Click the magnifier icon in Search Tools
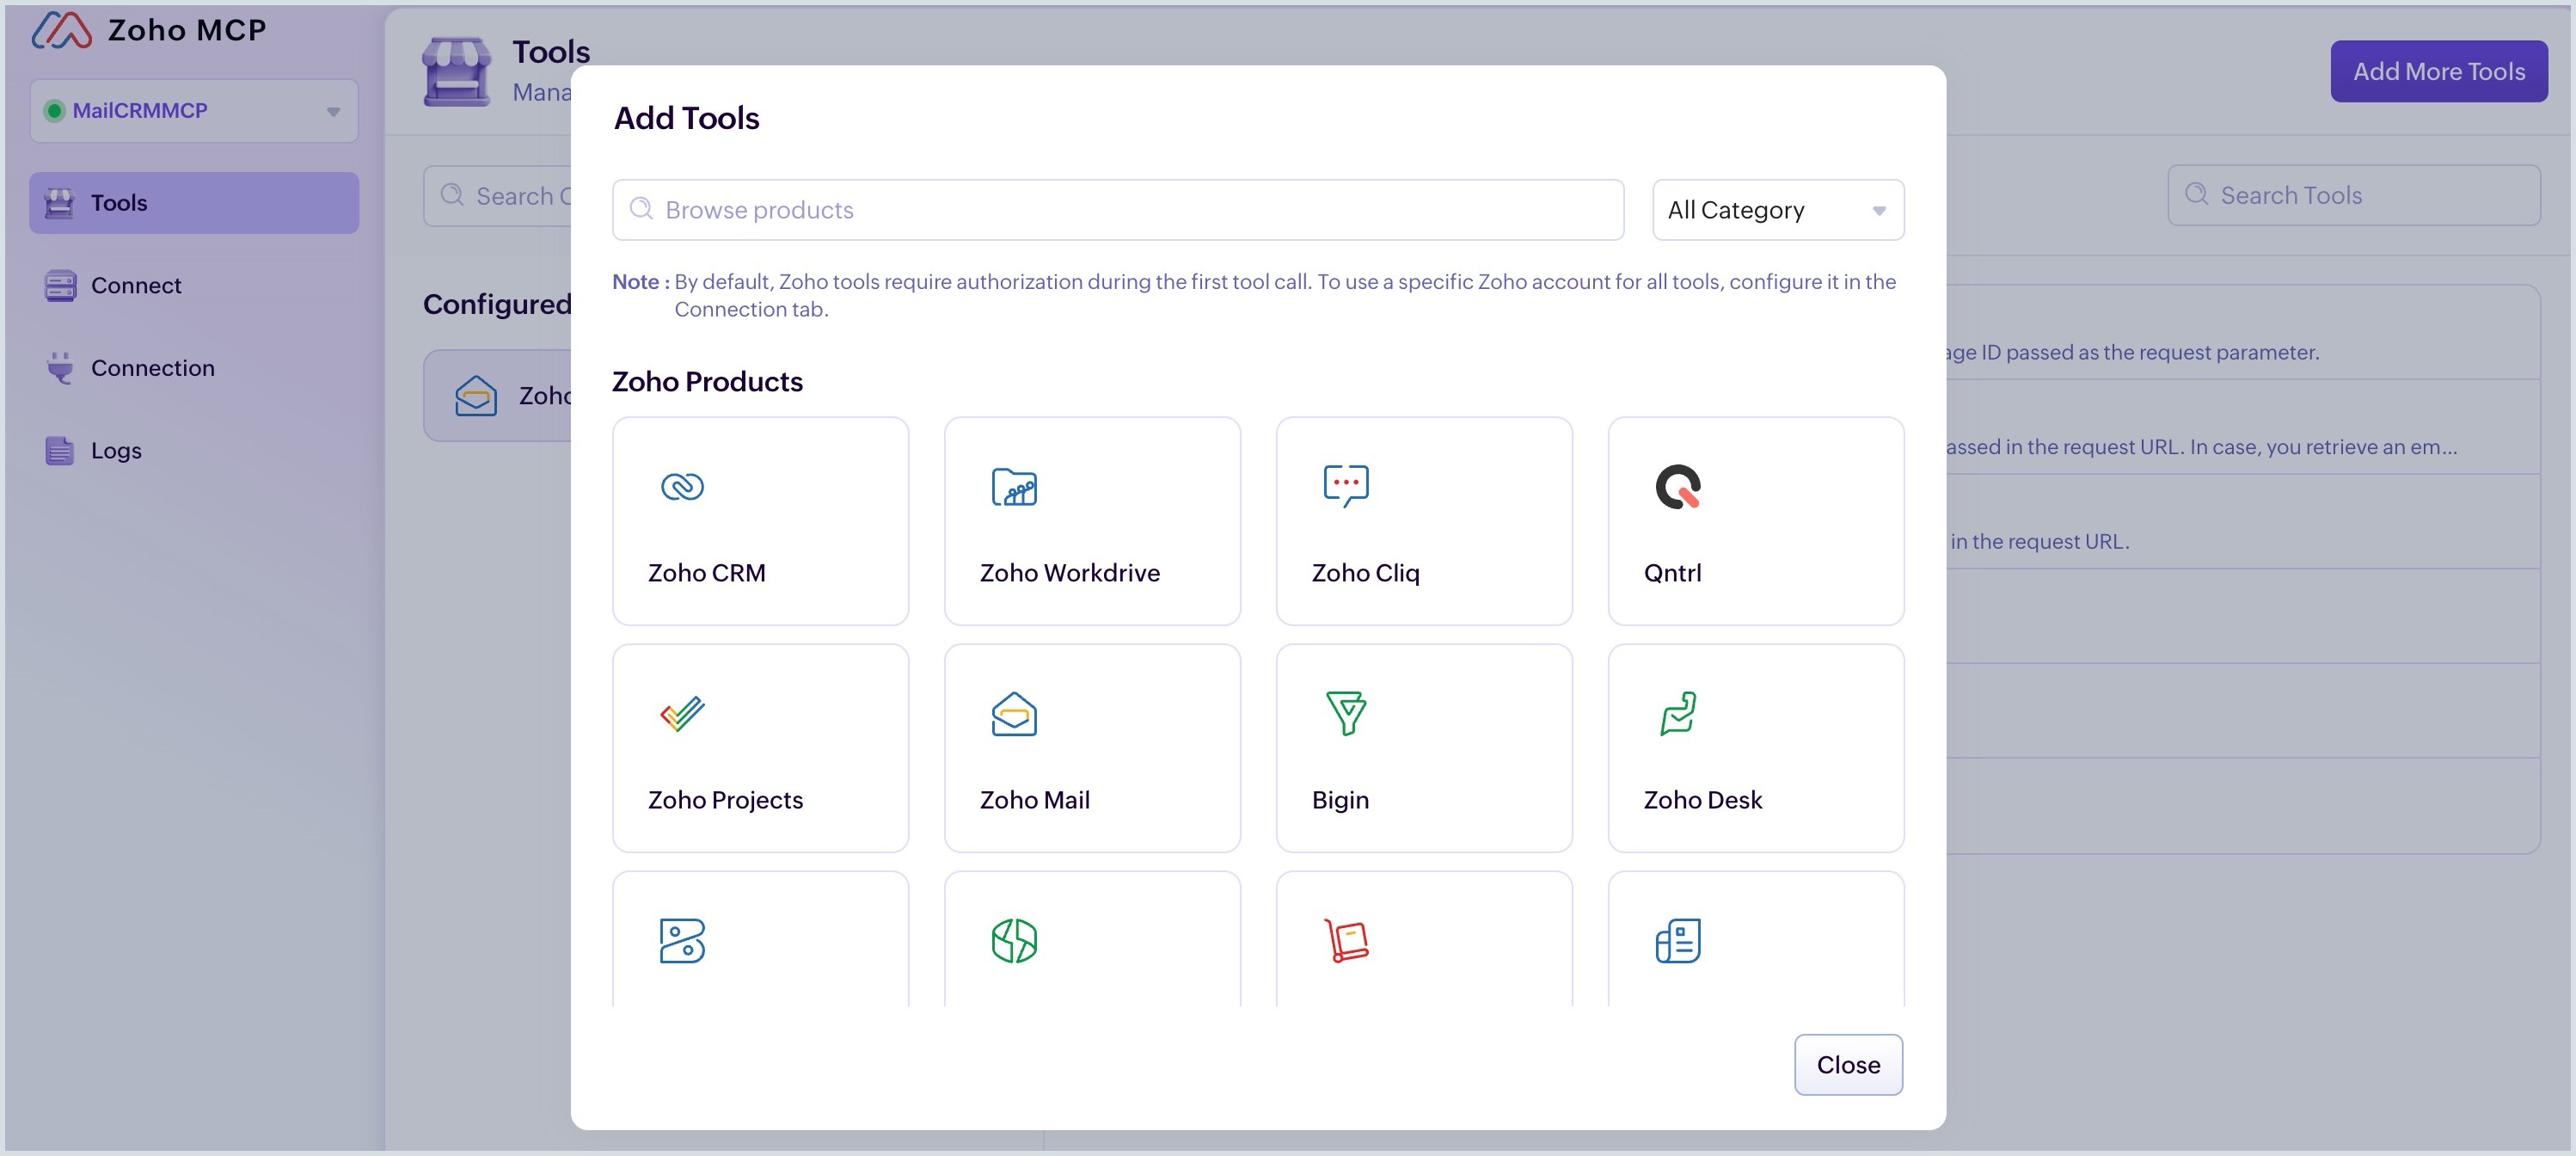 point(2196,195)
